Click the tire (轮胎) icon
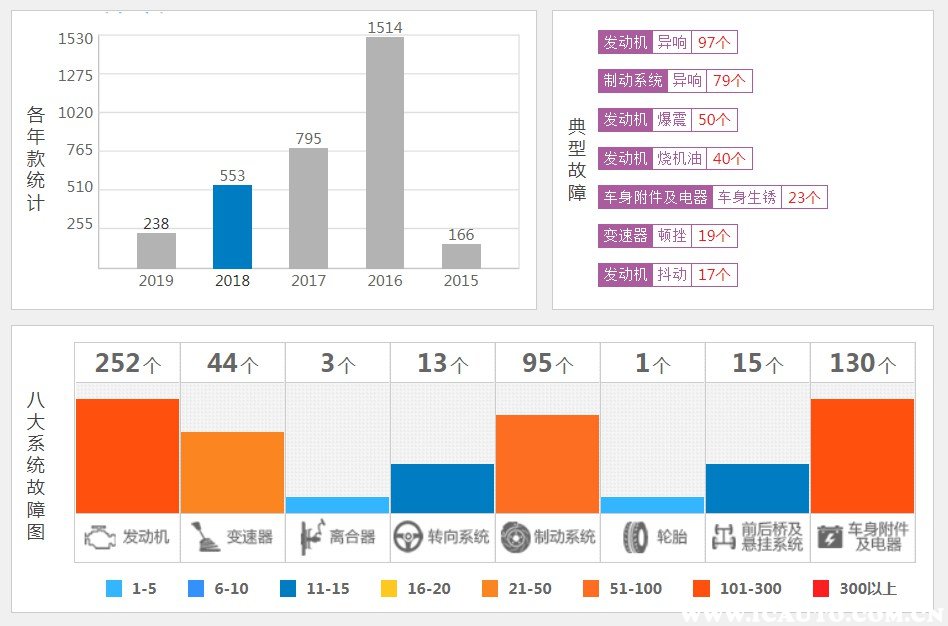948x626 pixels. pyautogui.click(x=634, y=537)
